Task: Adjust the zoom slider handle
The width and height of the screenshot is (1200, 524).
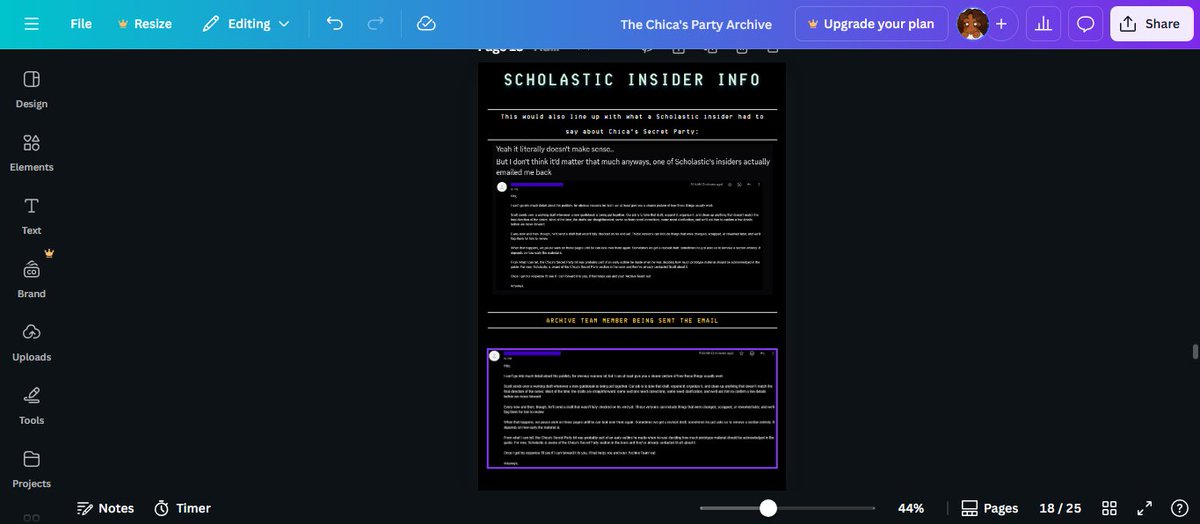Action: tap(768, 508)
